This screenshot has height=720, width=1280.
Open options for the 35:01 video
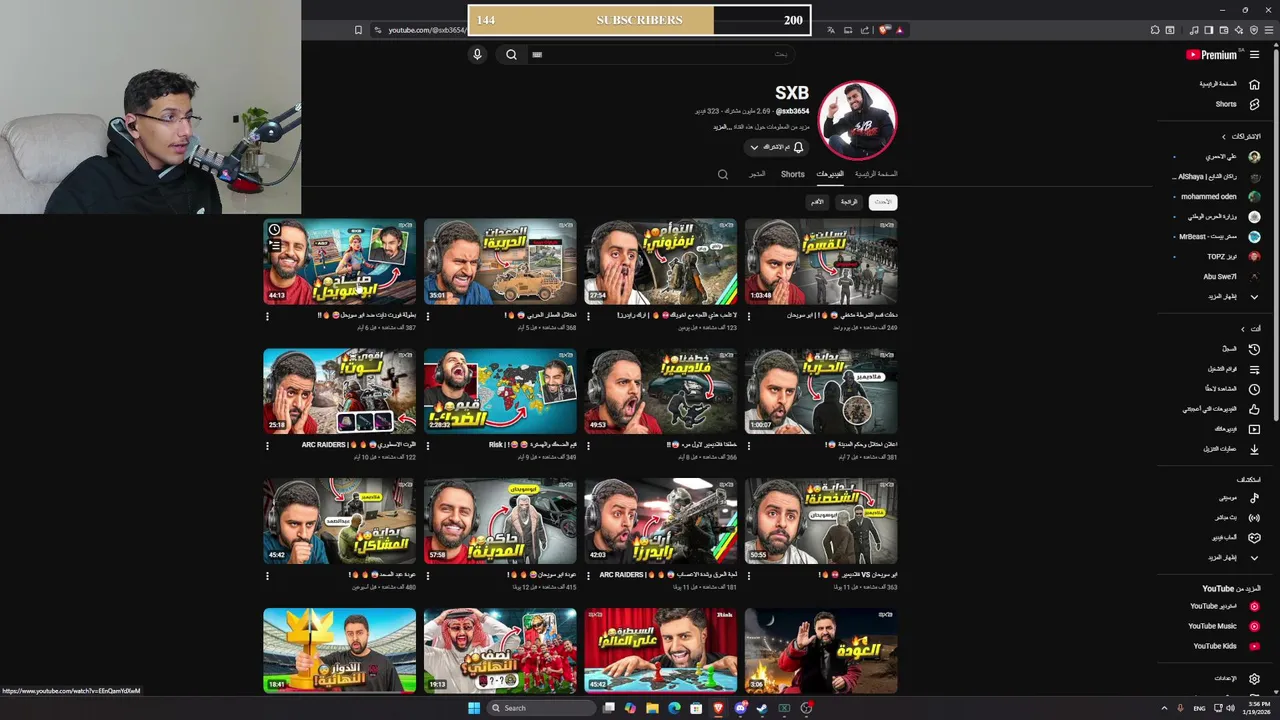428,316
